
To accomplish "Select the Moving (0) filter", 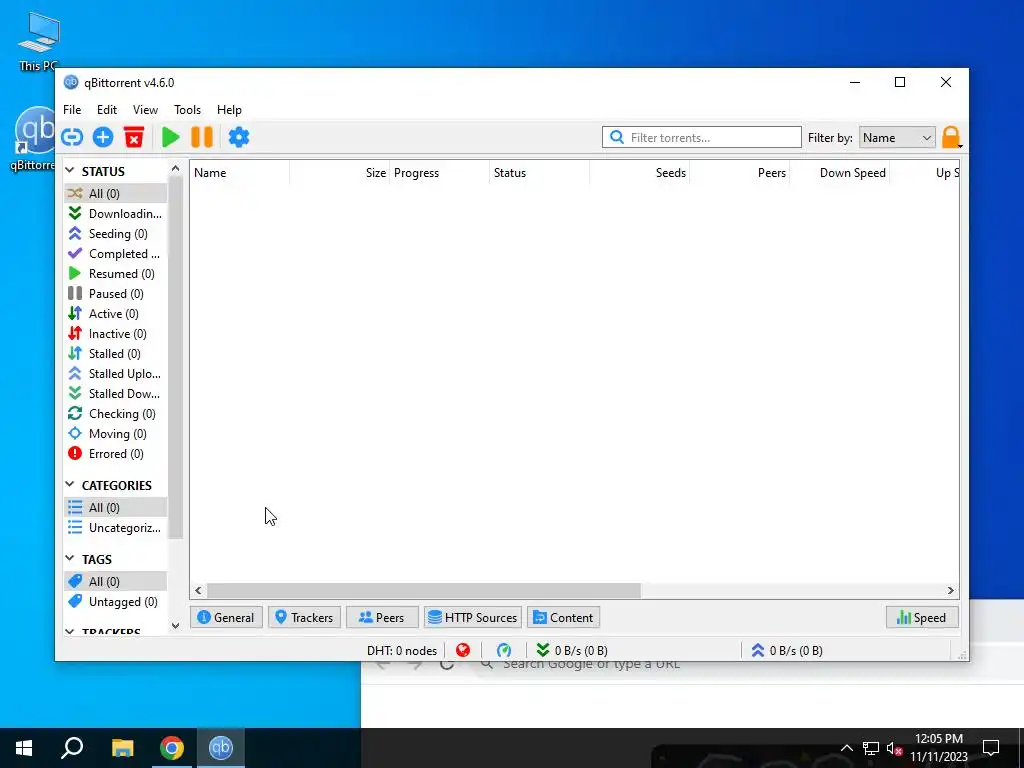I will click(x=116, y=434).
